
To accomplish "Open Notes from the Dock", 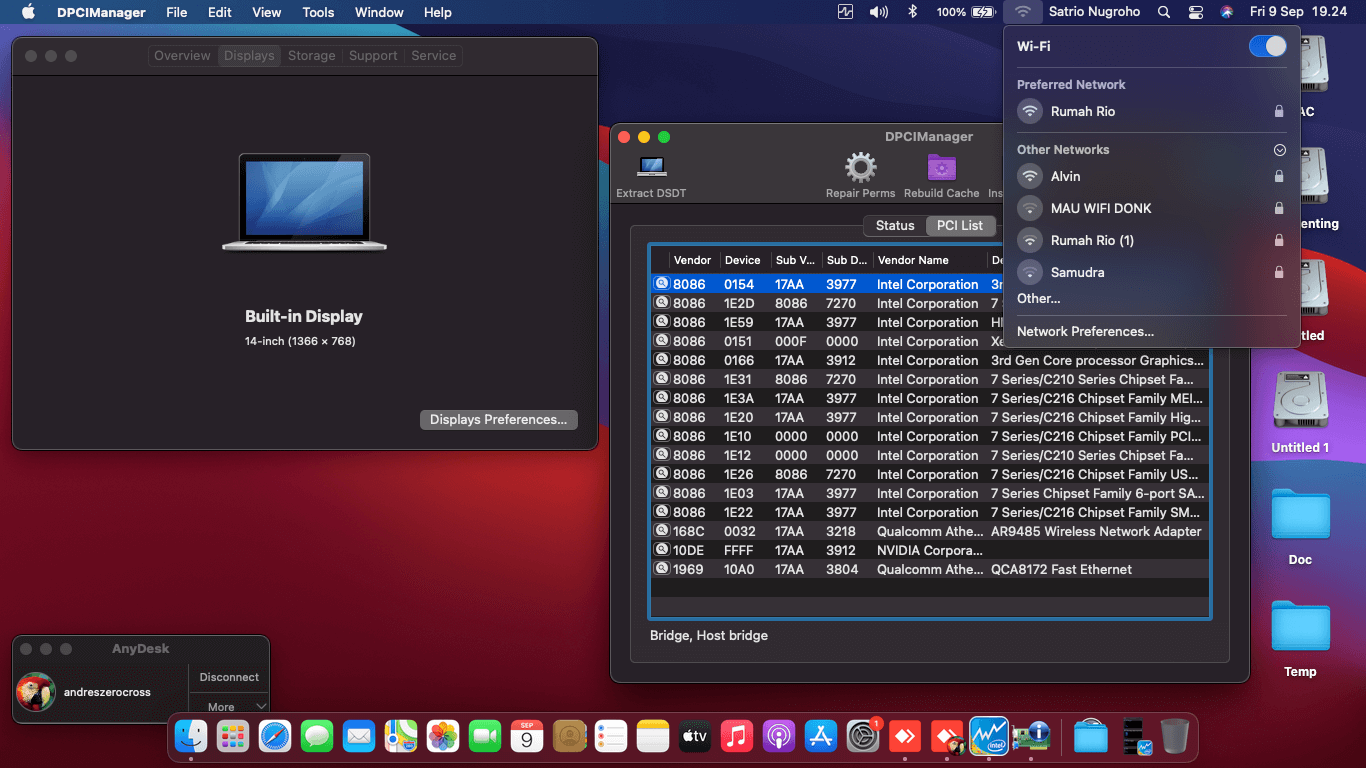I will pyautogui.click(x=653, y=737).
